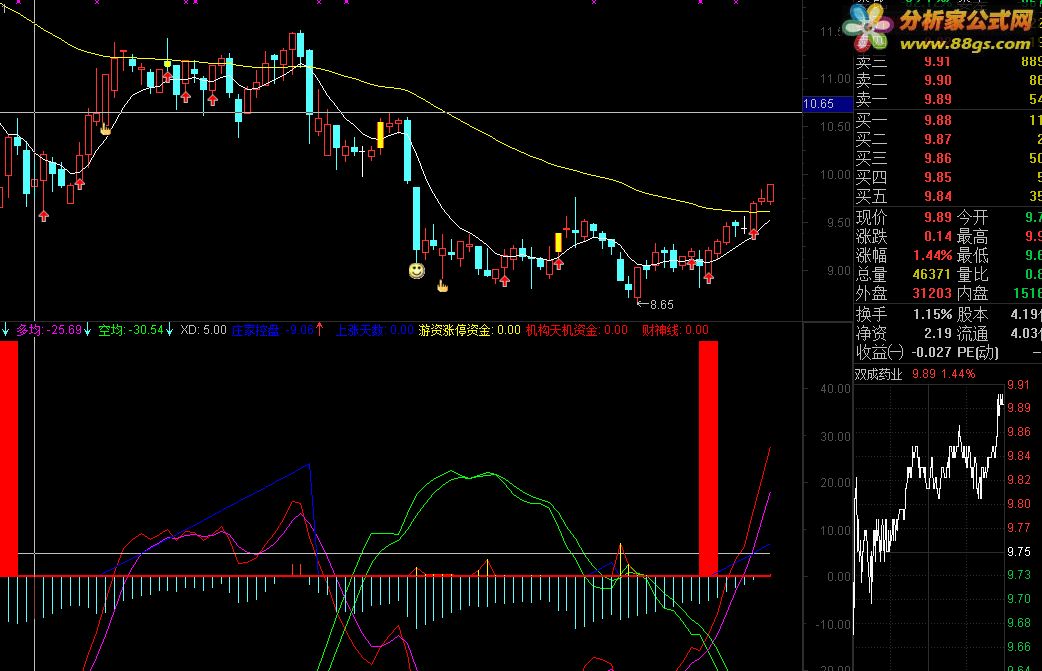
Task: Click the 8.65 lowest price annotation
Action: coord(655,305)
